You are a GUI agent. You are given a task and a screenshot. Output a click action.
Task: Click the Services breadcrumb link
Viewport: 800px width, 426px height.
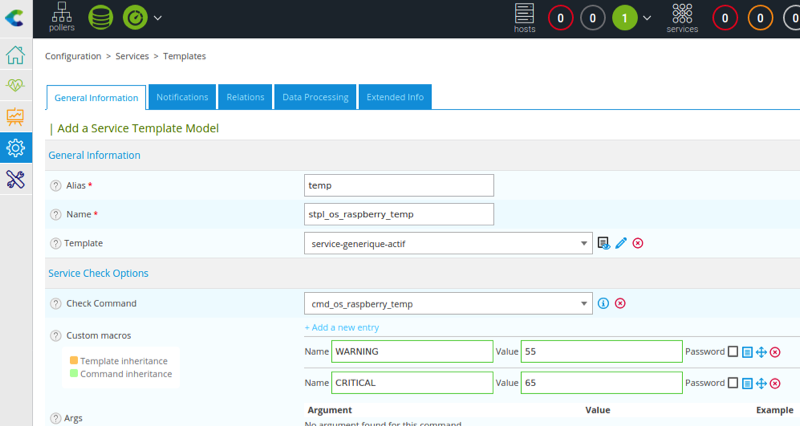point(132,57)
